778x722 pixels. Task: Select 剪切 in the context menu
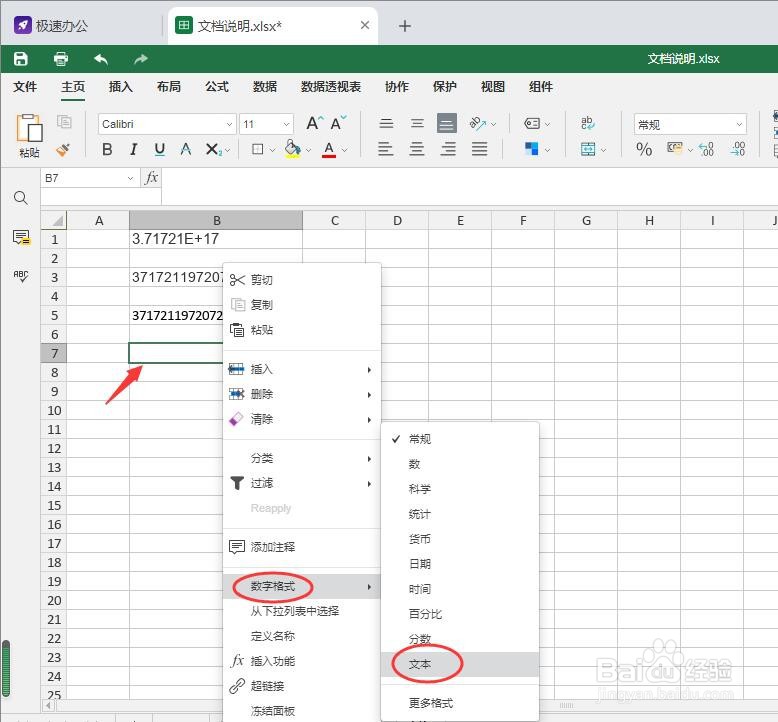click(x=302, y=280)
